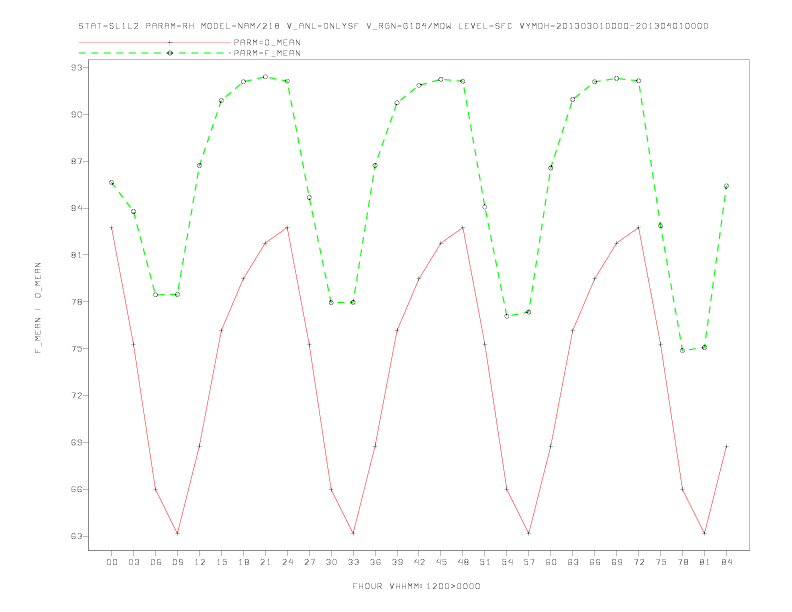Select the red solid O_MEAN legend line sample
Screen dimensions: 792x612
pos(155,42)
